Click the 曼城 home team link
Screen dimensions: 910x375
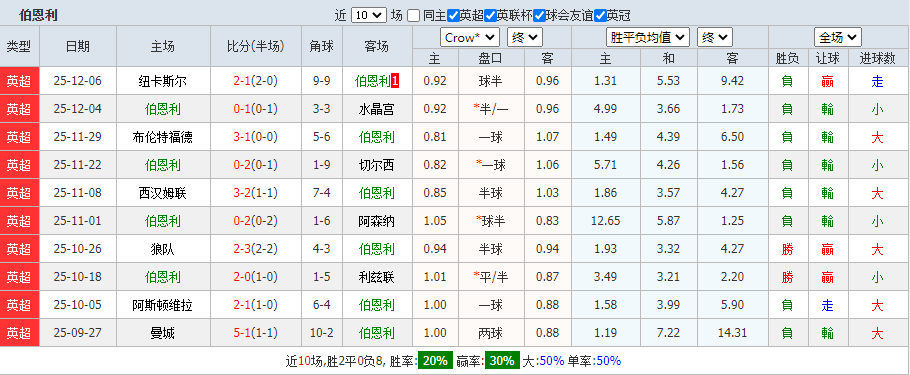[162, 333]
